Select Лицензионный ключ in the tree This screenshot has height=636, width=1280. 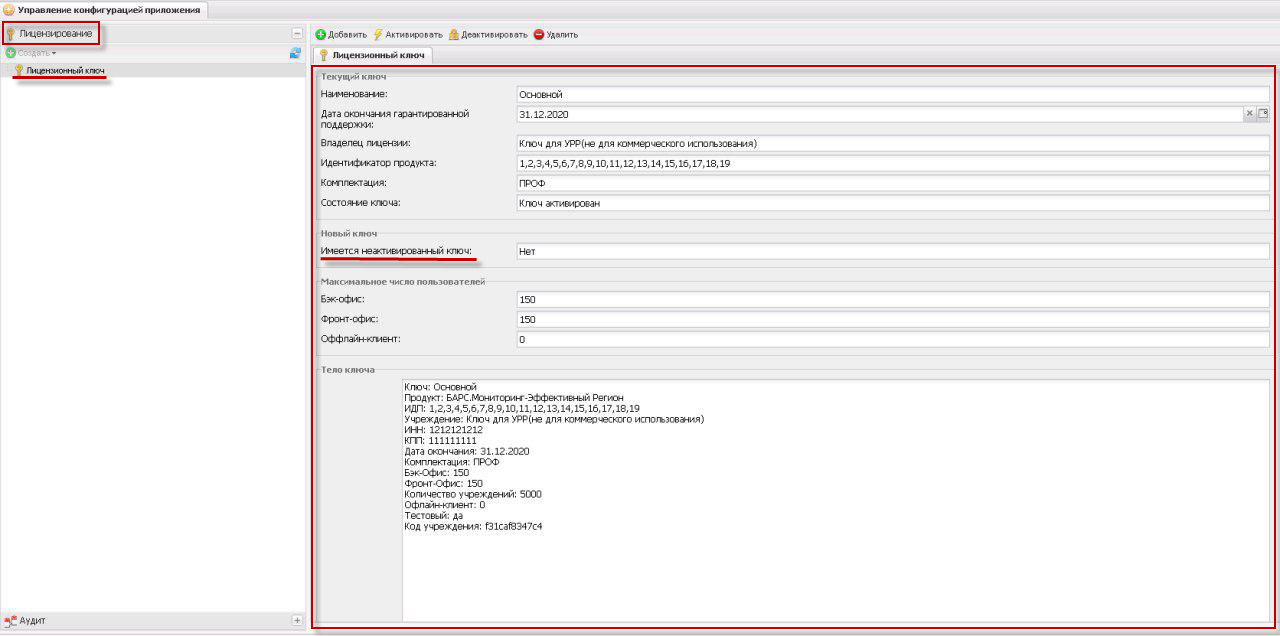click(x=65, y=71)
